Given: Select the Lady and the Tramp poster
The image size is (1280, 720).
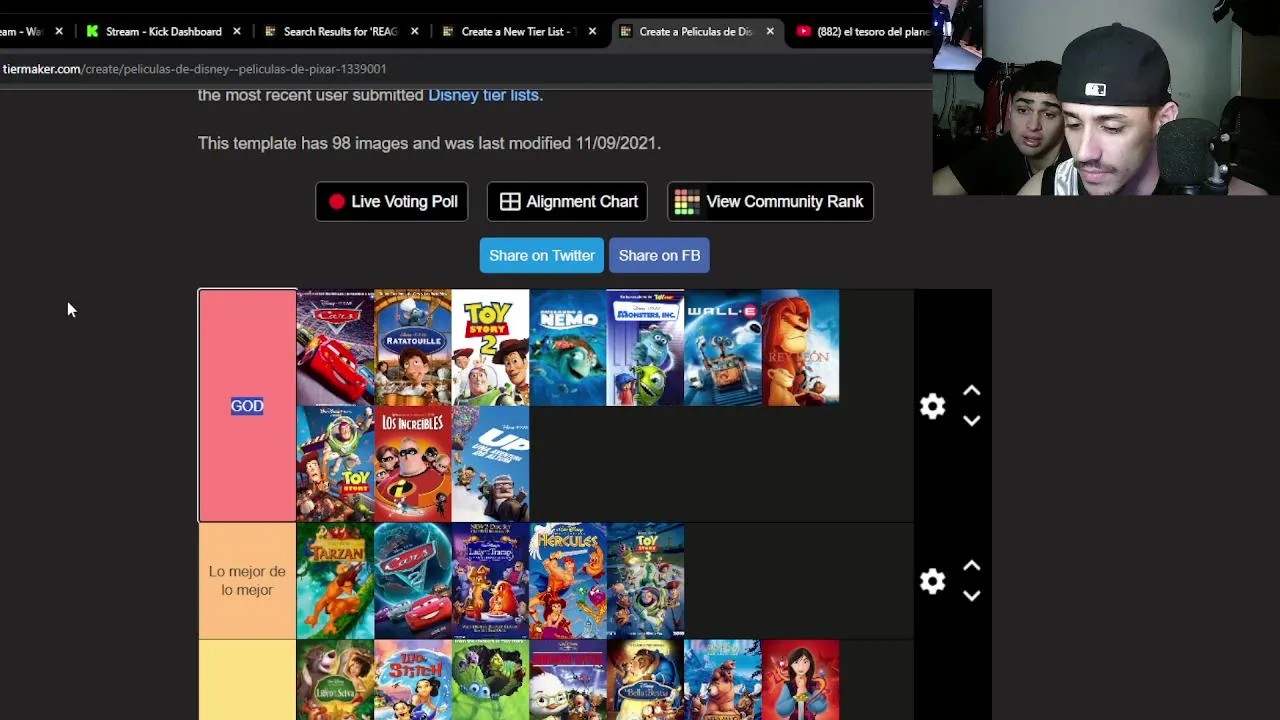Looking at the screenshot, I should (x=490, y=581).
